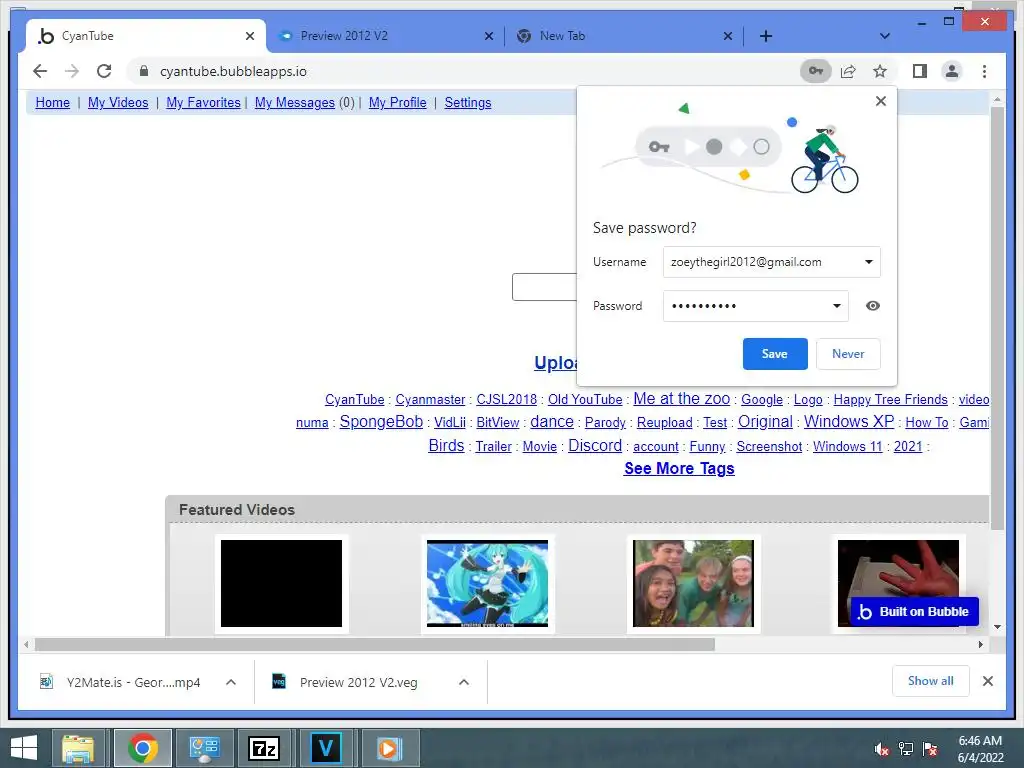The image size is (1024, 768).
Task: Open My Messages nav link
Action: click(x=295, y=103)
